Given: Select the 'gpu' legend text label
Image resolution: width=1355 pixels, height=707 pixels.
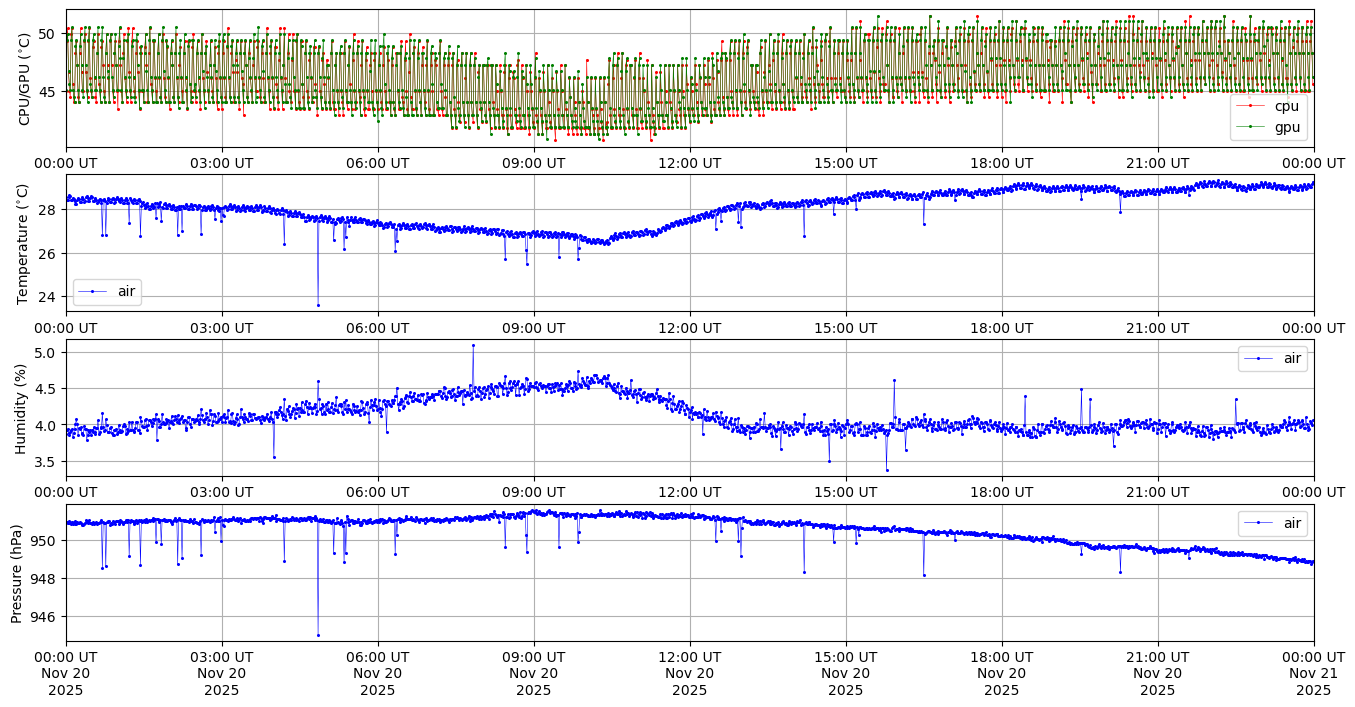Looking at the screenshot, I should pos(1286,127).
